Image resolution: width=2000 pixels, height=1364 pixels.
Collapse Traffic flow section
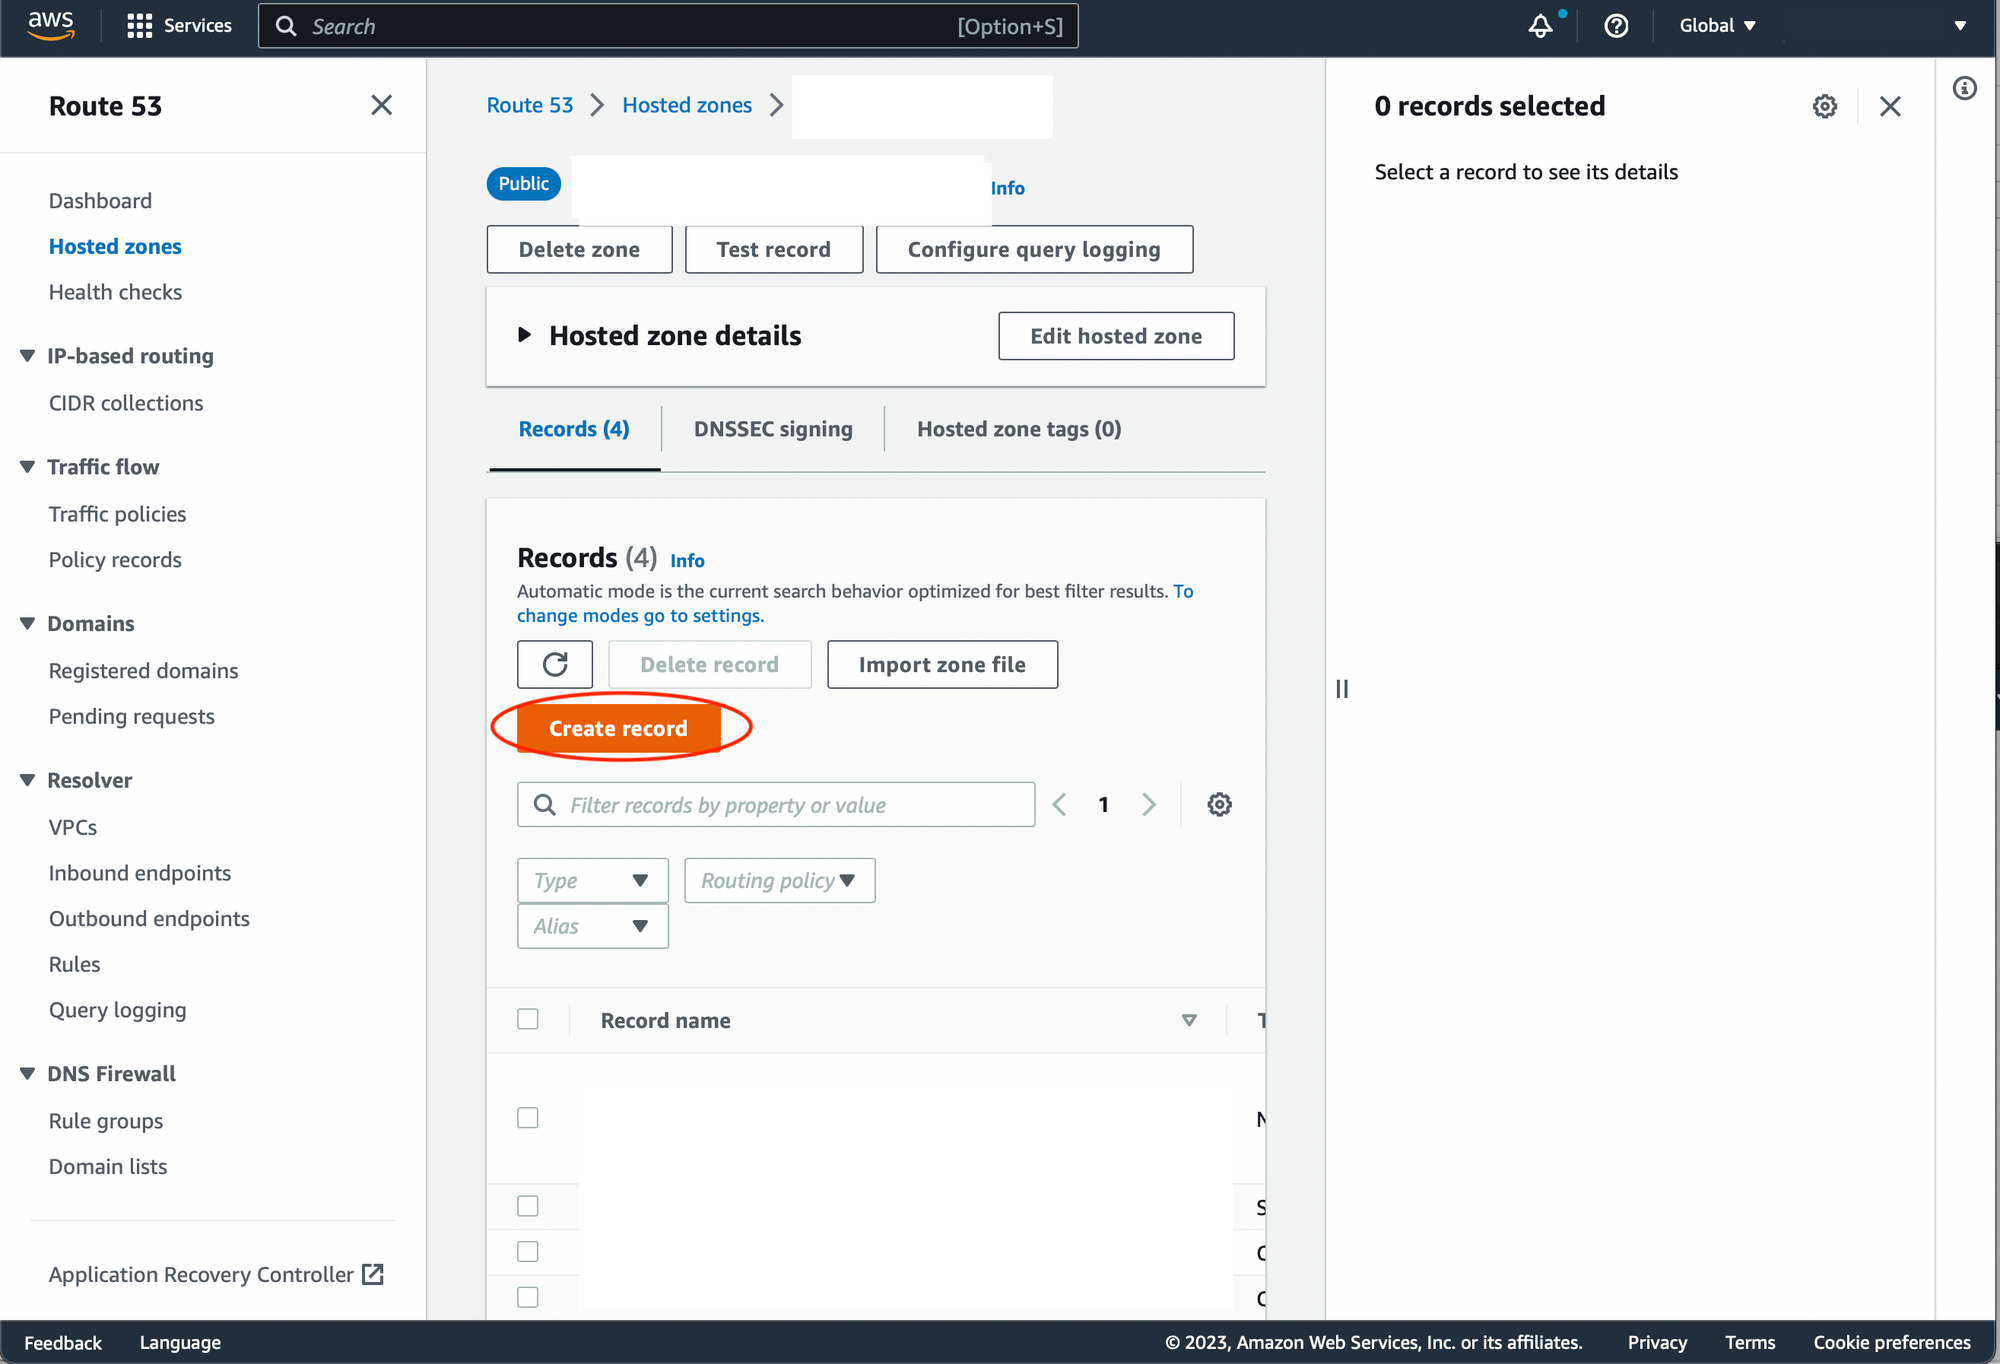coord(28,467)
